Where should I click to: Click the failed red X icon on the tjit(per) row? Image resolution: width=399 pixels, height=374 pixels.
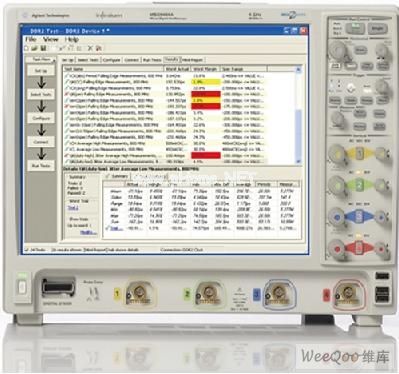67,94
